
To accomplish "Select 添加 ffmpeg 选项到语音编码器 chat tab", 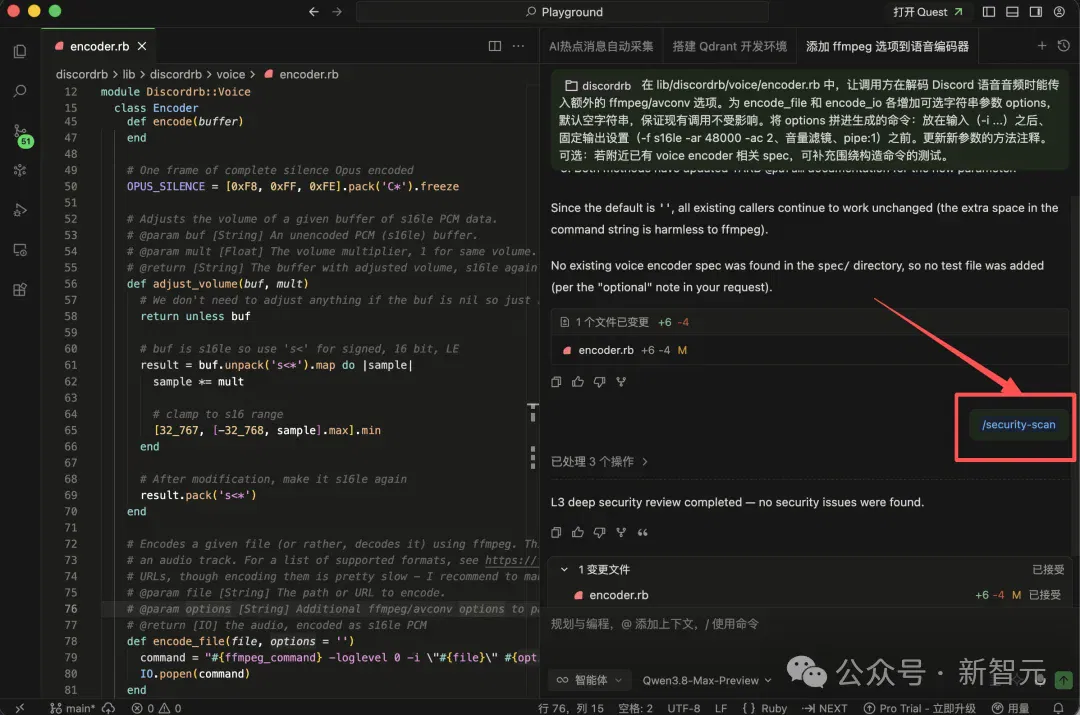I will (x=887, y=46).
